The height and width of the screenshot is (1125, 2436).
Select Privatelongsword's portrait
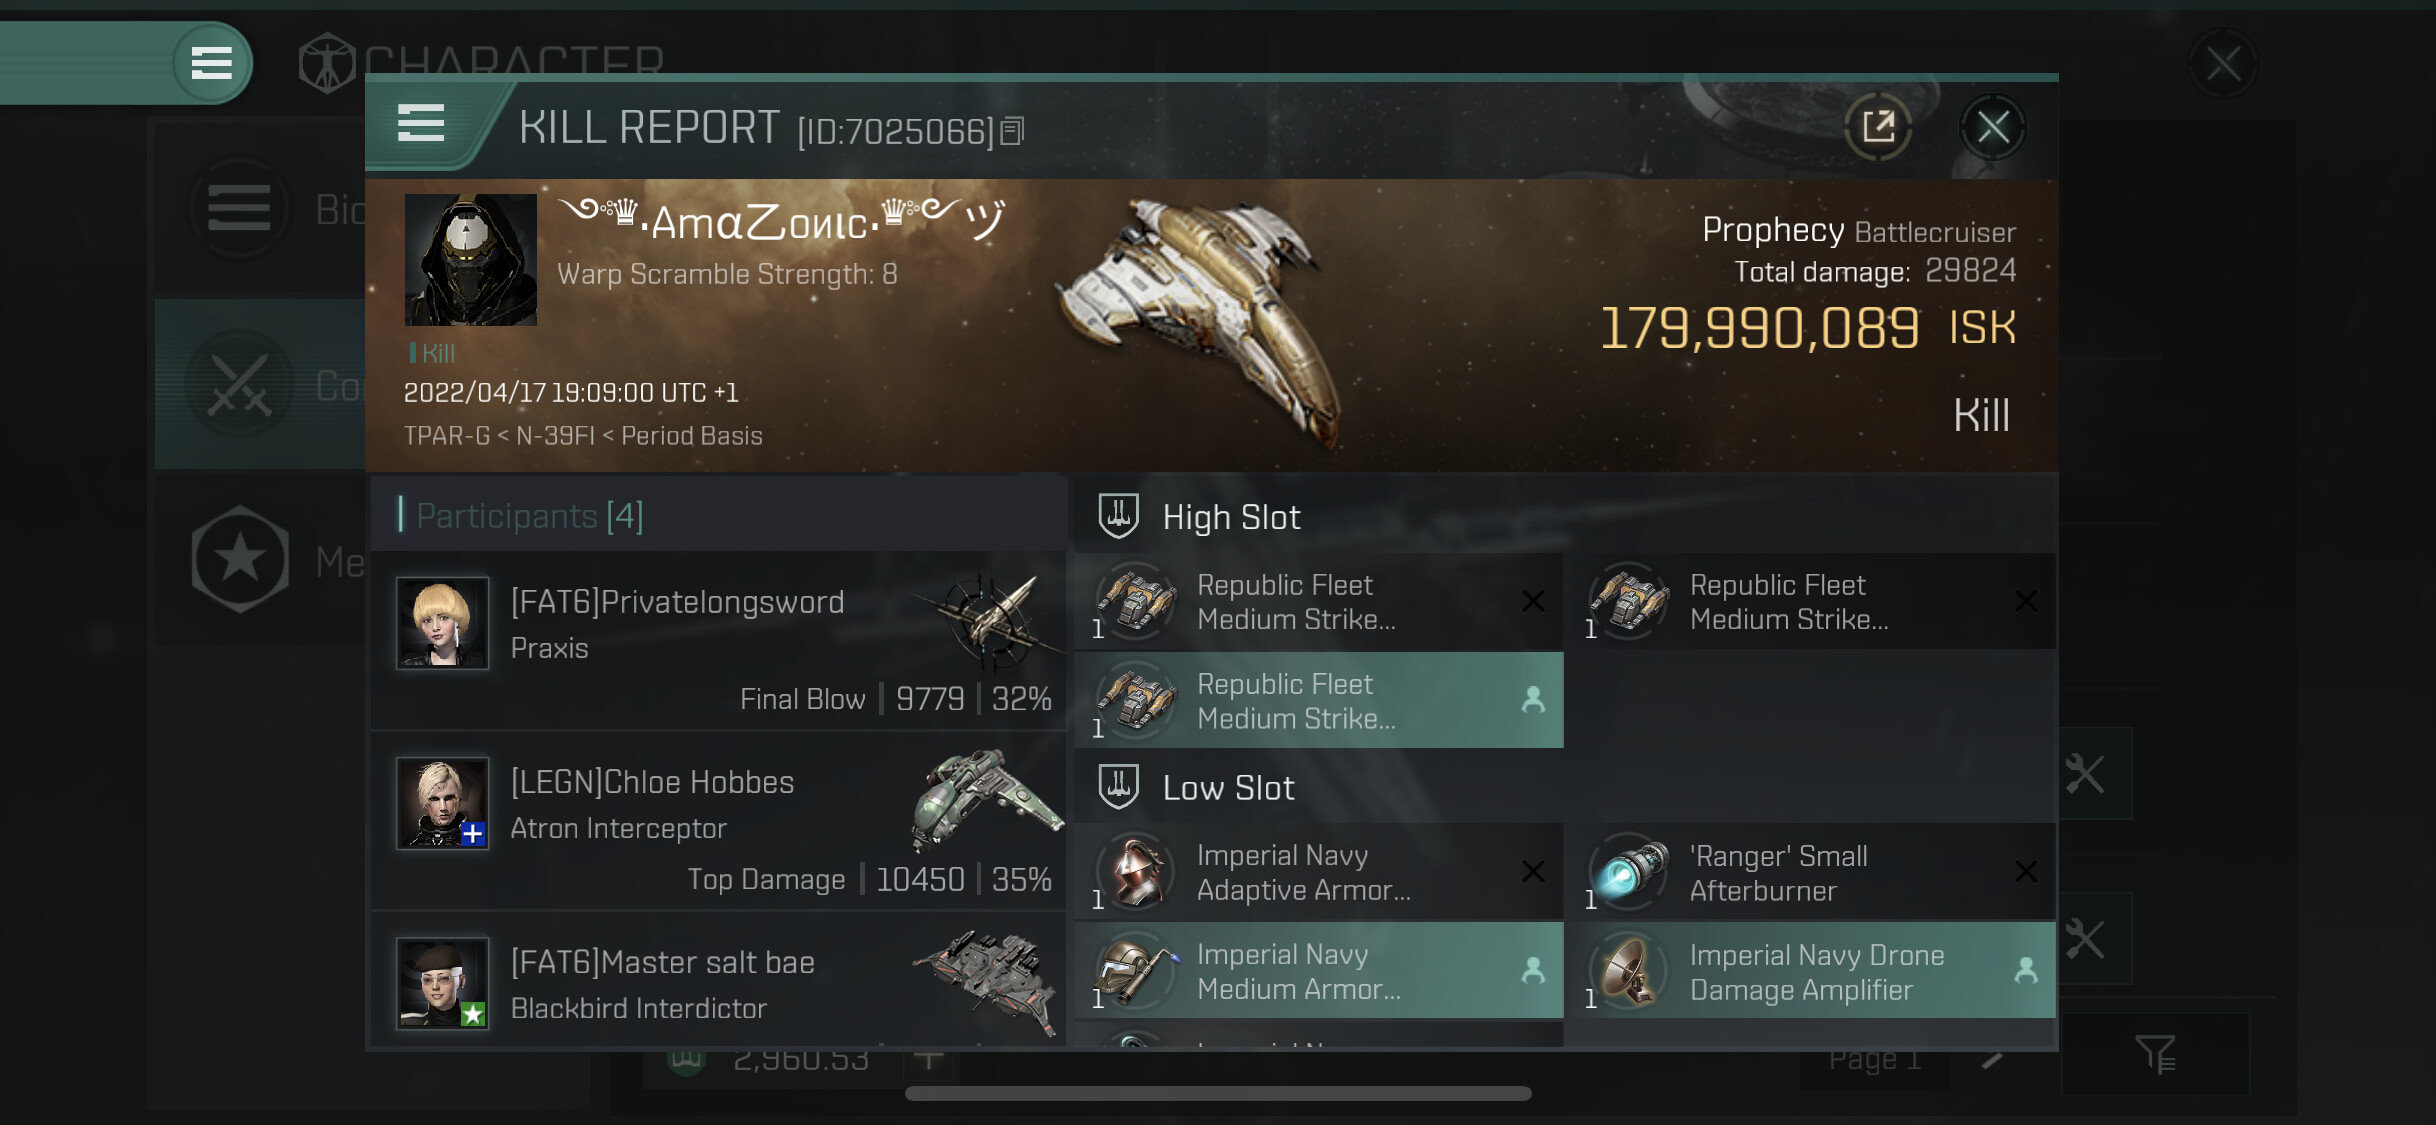click(x=442, y=622)
